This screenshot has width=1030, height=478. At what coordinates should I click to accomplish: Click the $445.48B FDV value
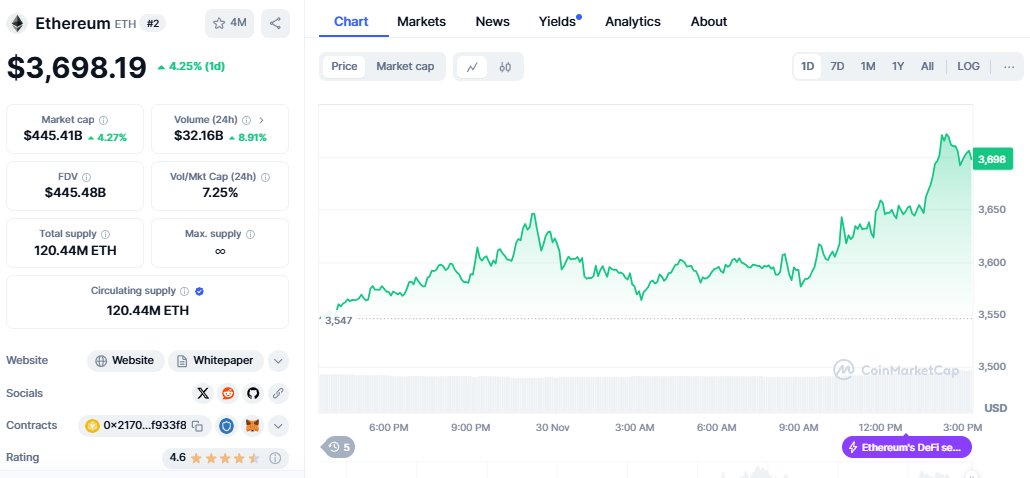(76, 193)
